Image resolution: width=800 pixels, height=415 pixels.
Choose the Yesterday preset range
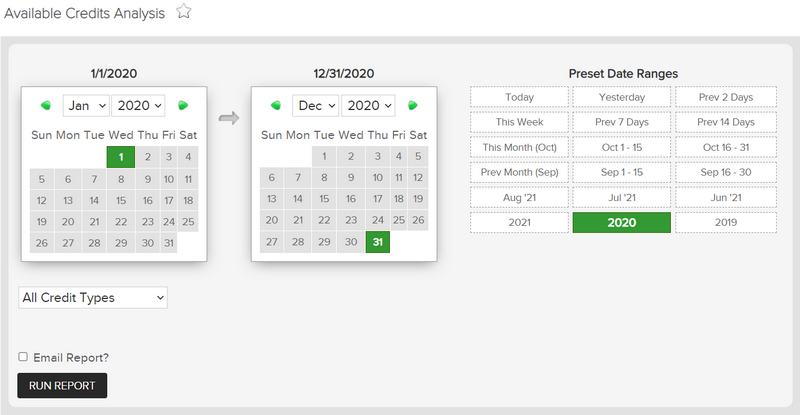[621, 97]
